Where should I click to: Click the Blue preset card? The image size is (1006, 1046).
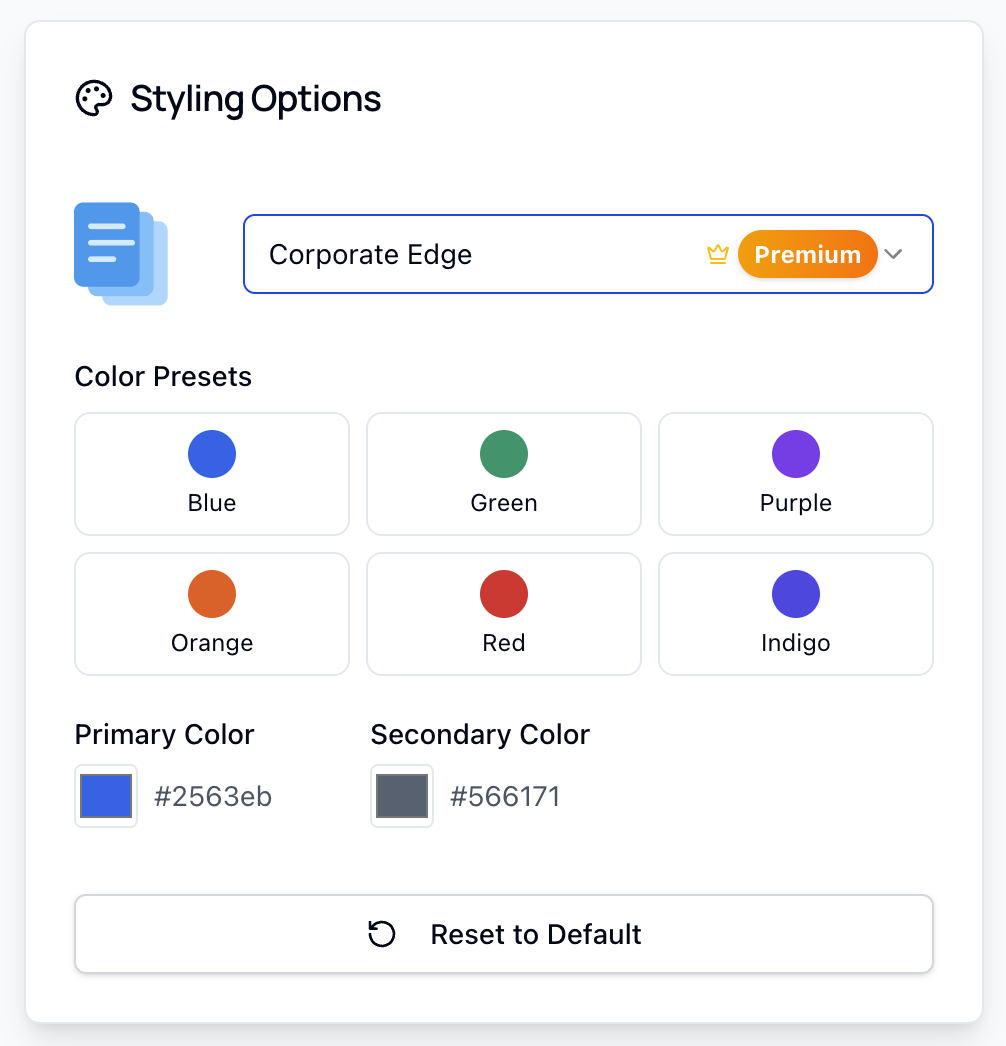point(211,474)
